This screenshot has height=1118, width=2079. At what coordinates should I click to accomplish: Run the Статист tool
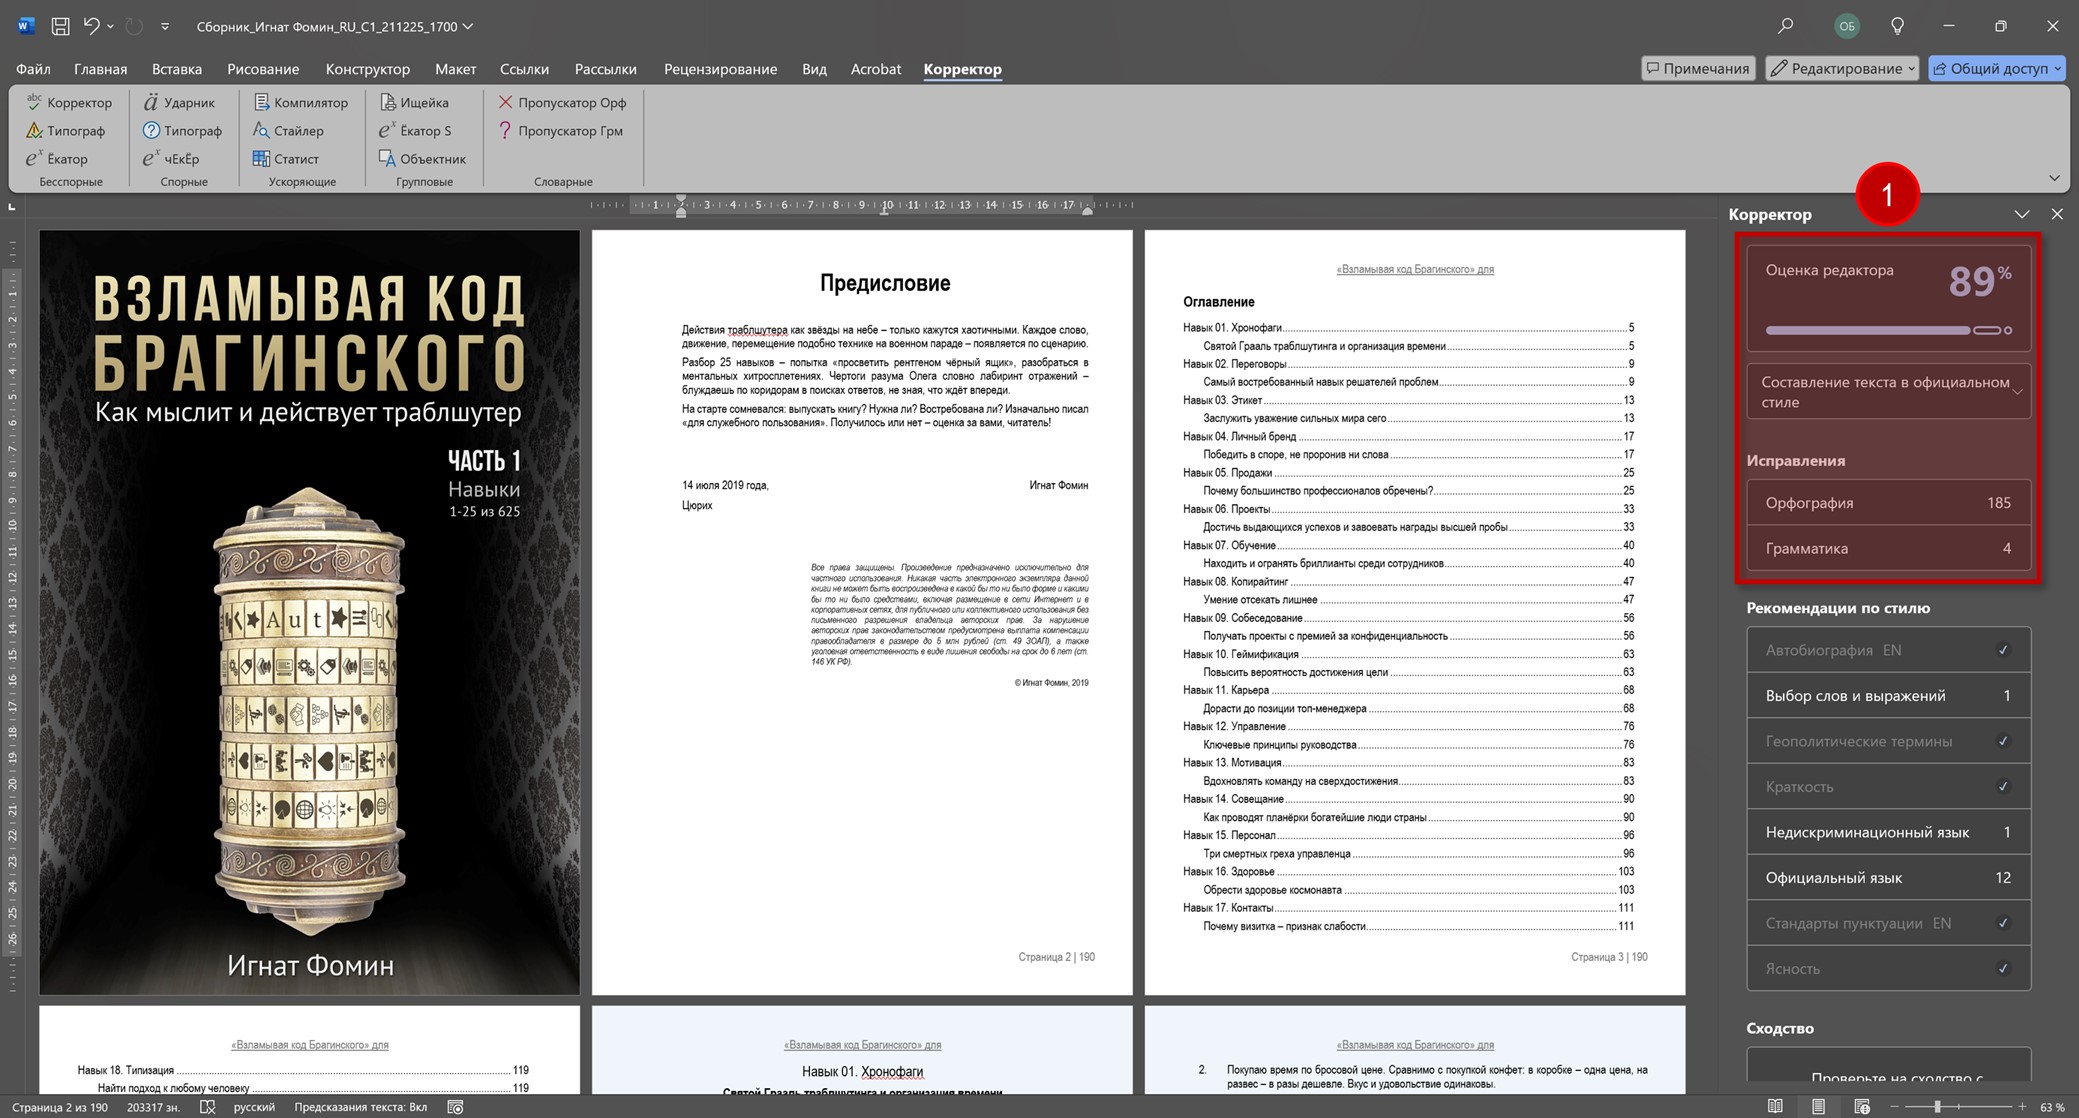tap(286, 158)
